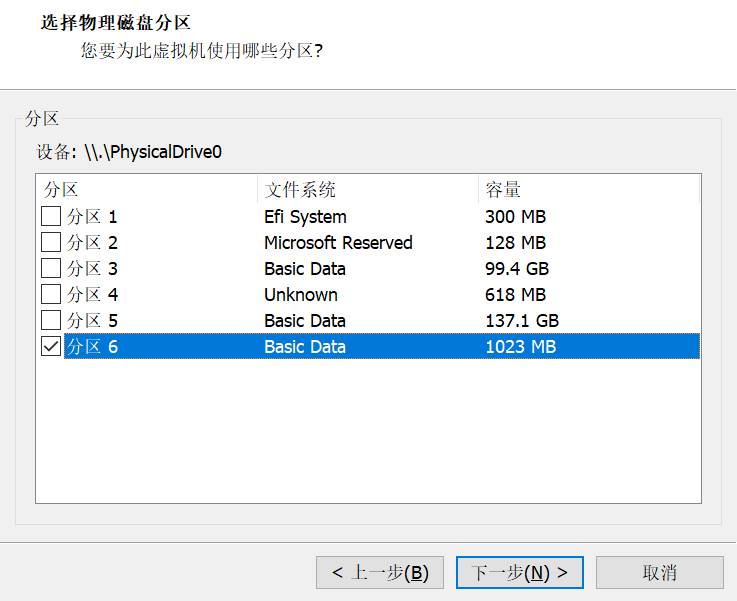Select the 137.1 GB partition entry
Image resolution: width=737 pixels, height=601 pixels.
click(522, 321)
